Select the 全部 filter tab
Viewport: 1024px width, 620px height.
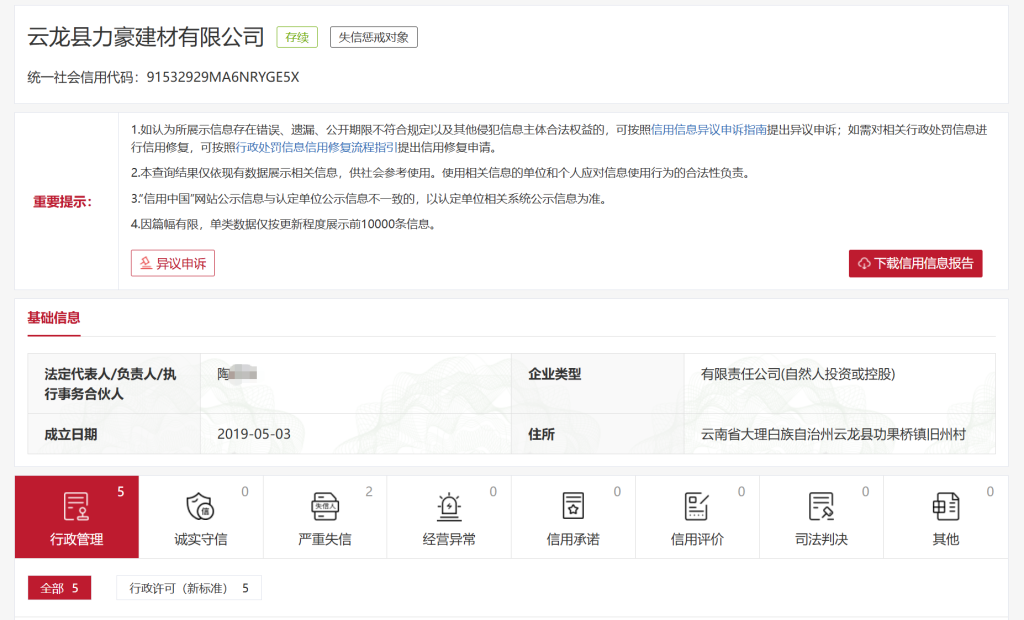(58, 588)
